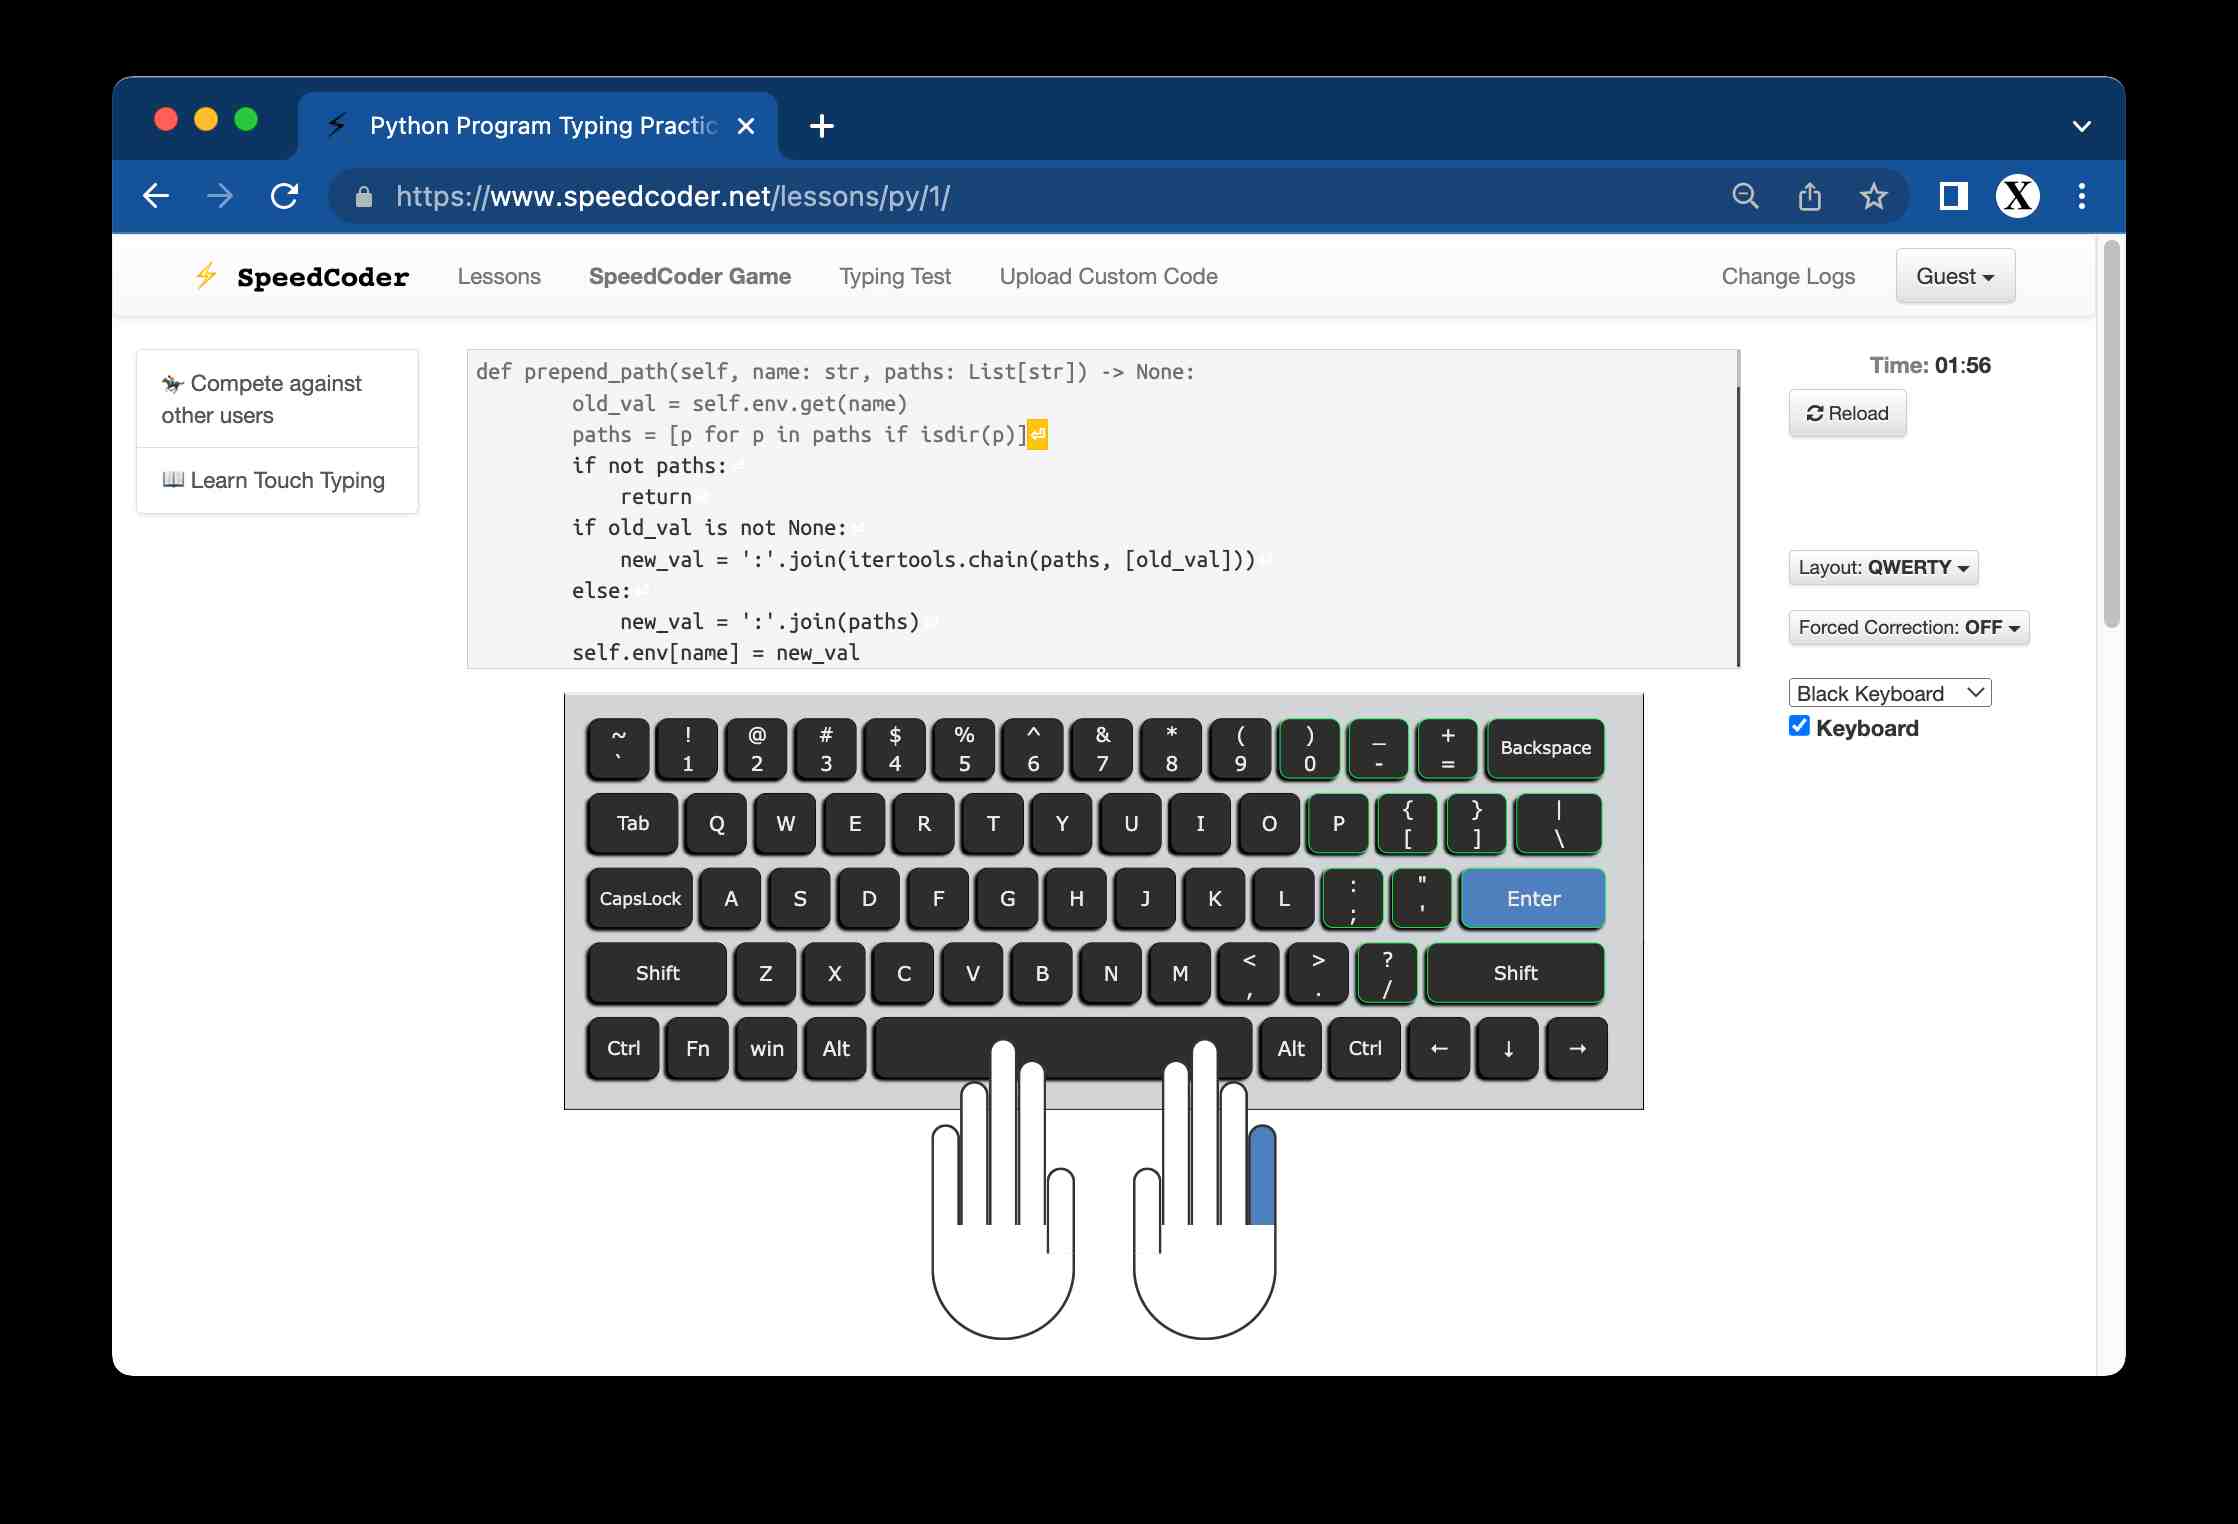Click the share page icon

point(1809,196)
